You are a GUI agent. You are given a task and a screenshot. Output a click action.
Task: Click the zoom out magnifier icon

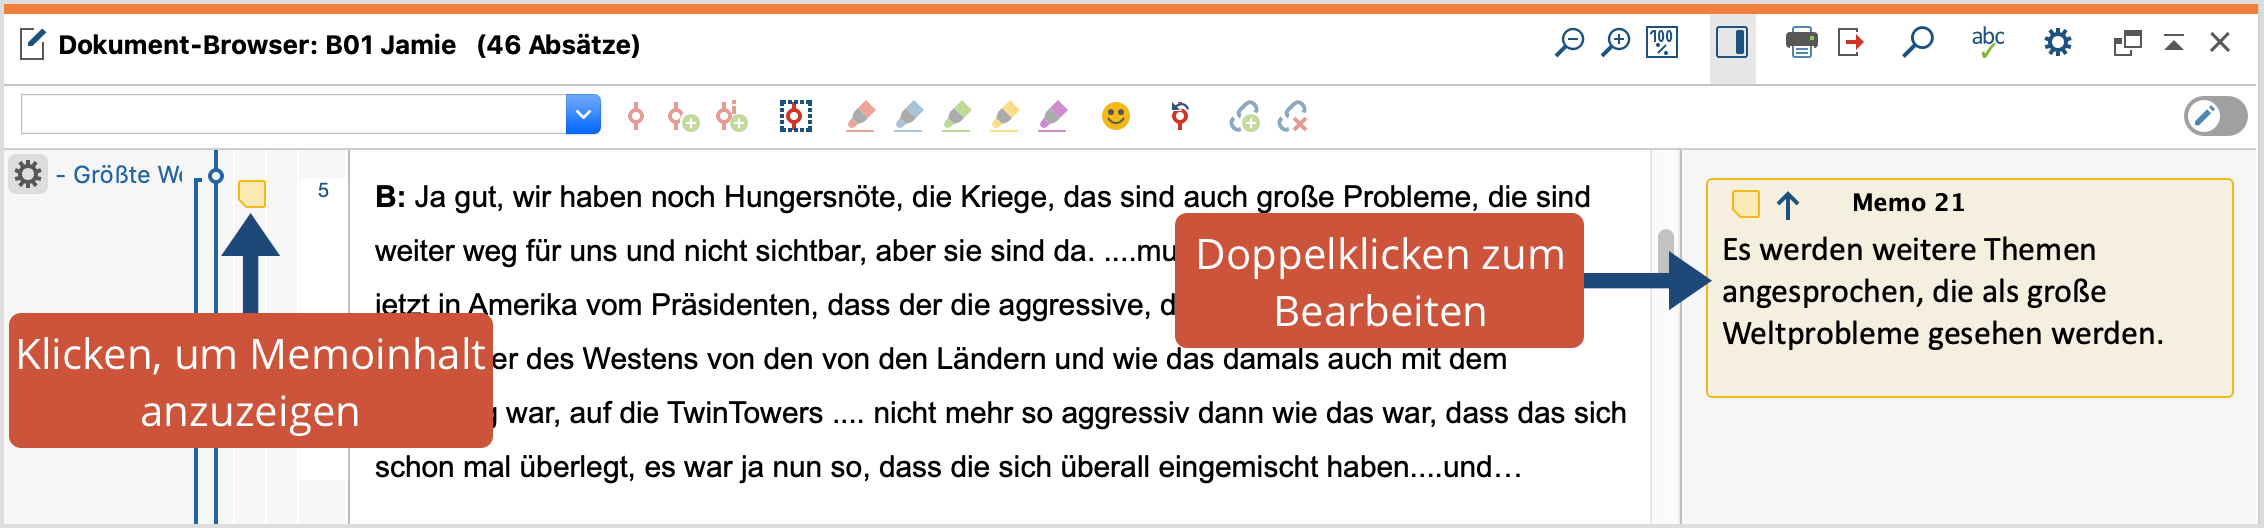click(1569, 43)
